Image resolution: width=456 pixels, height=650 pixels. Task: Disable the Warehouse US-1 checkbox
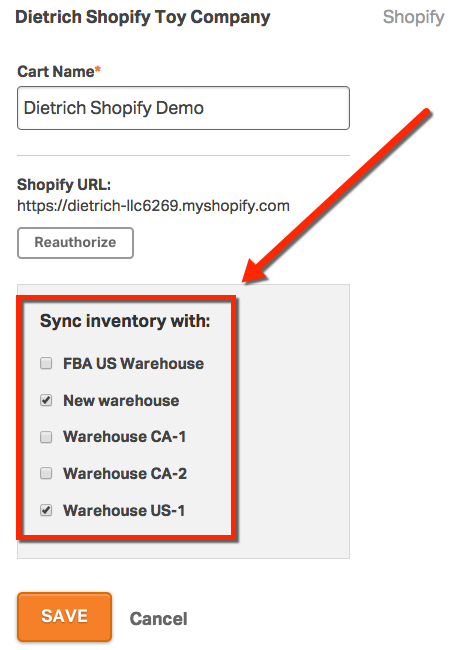tap(46, 510)
